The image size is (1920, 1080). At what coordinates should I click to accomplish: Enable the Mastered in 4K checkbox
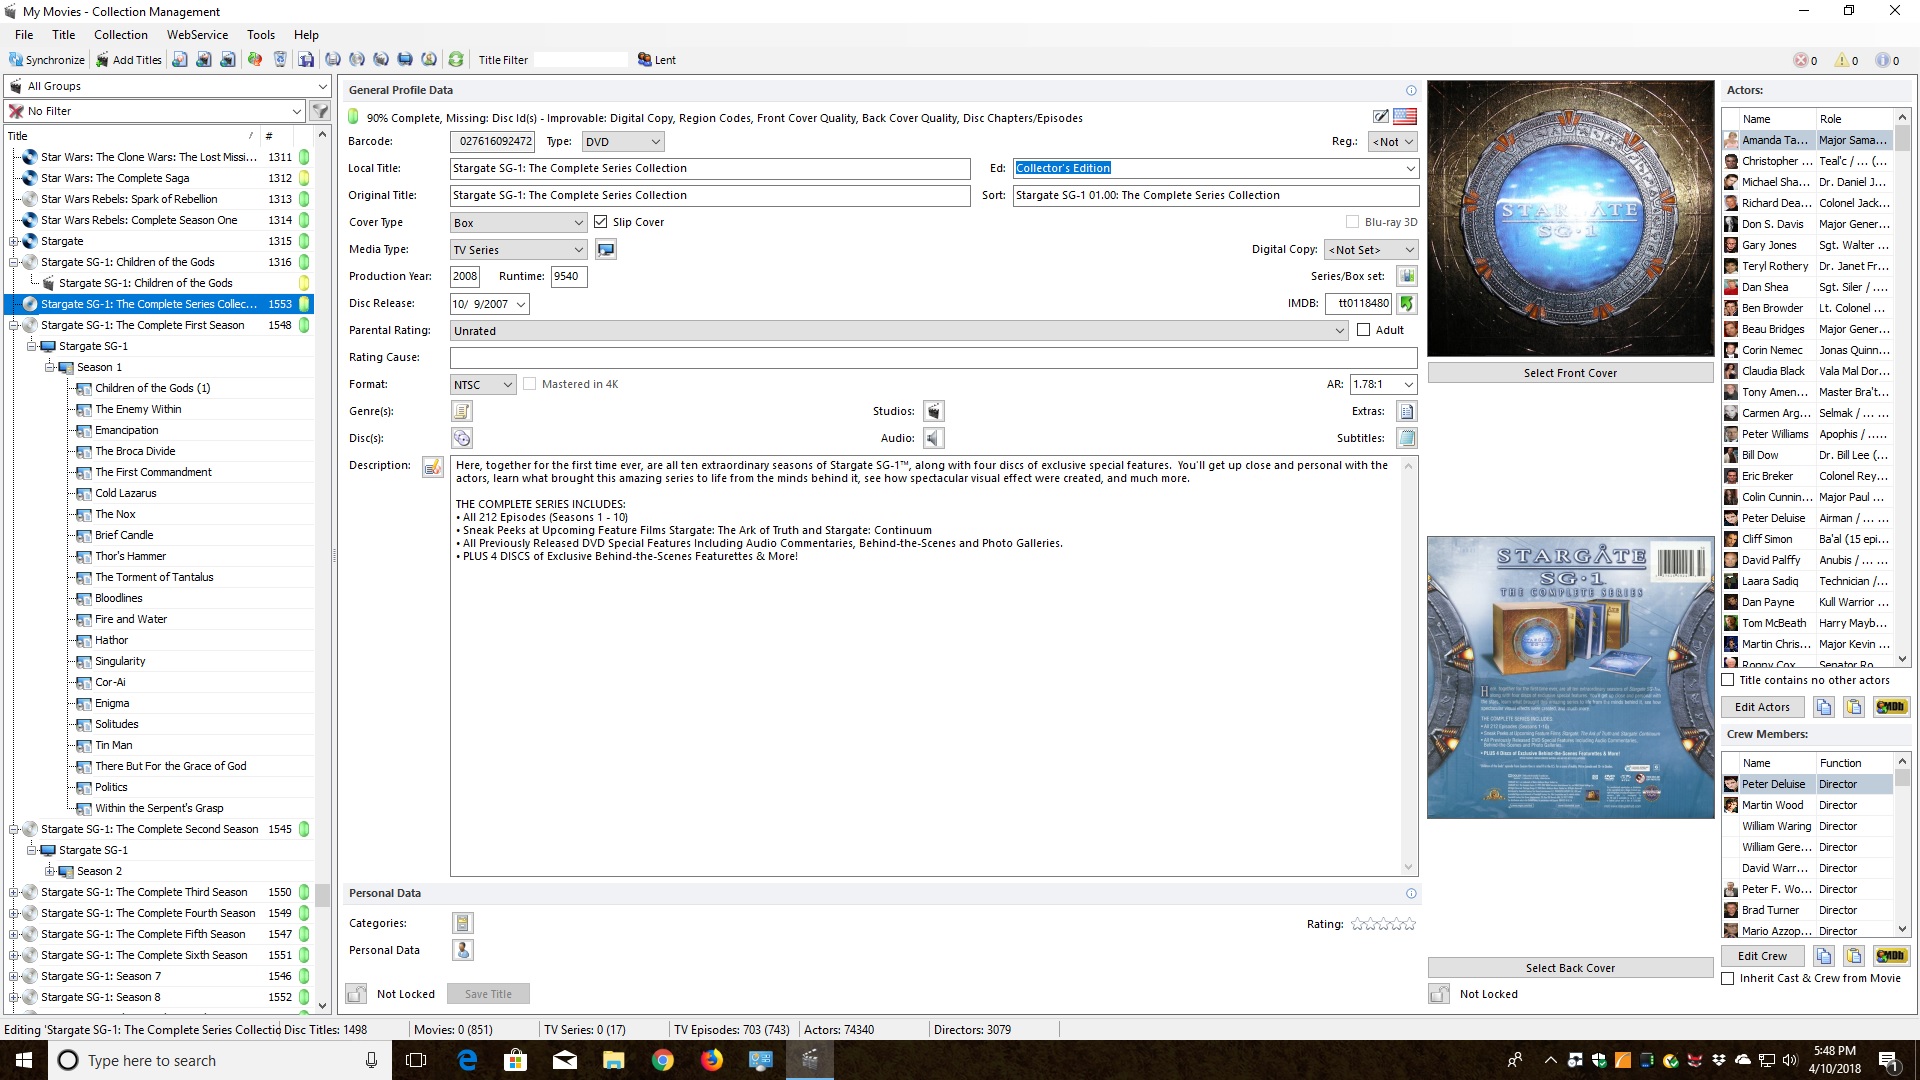click(530, 384)
